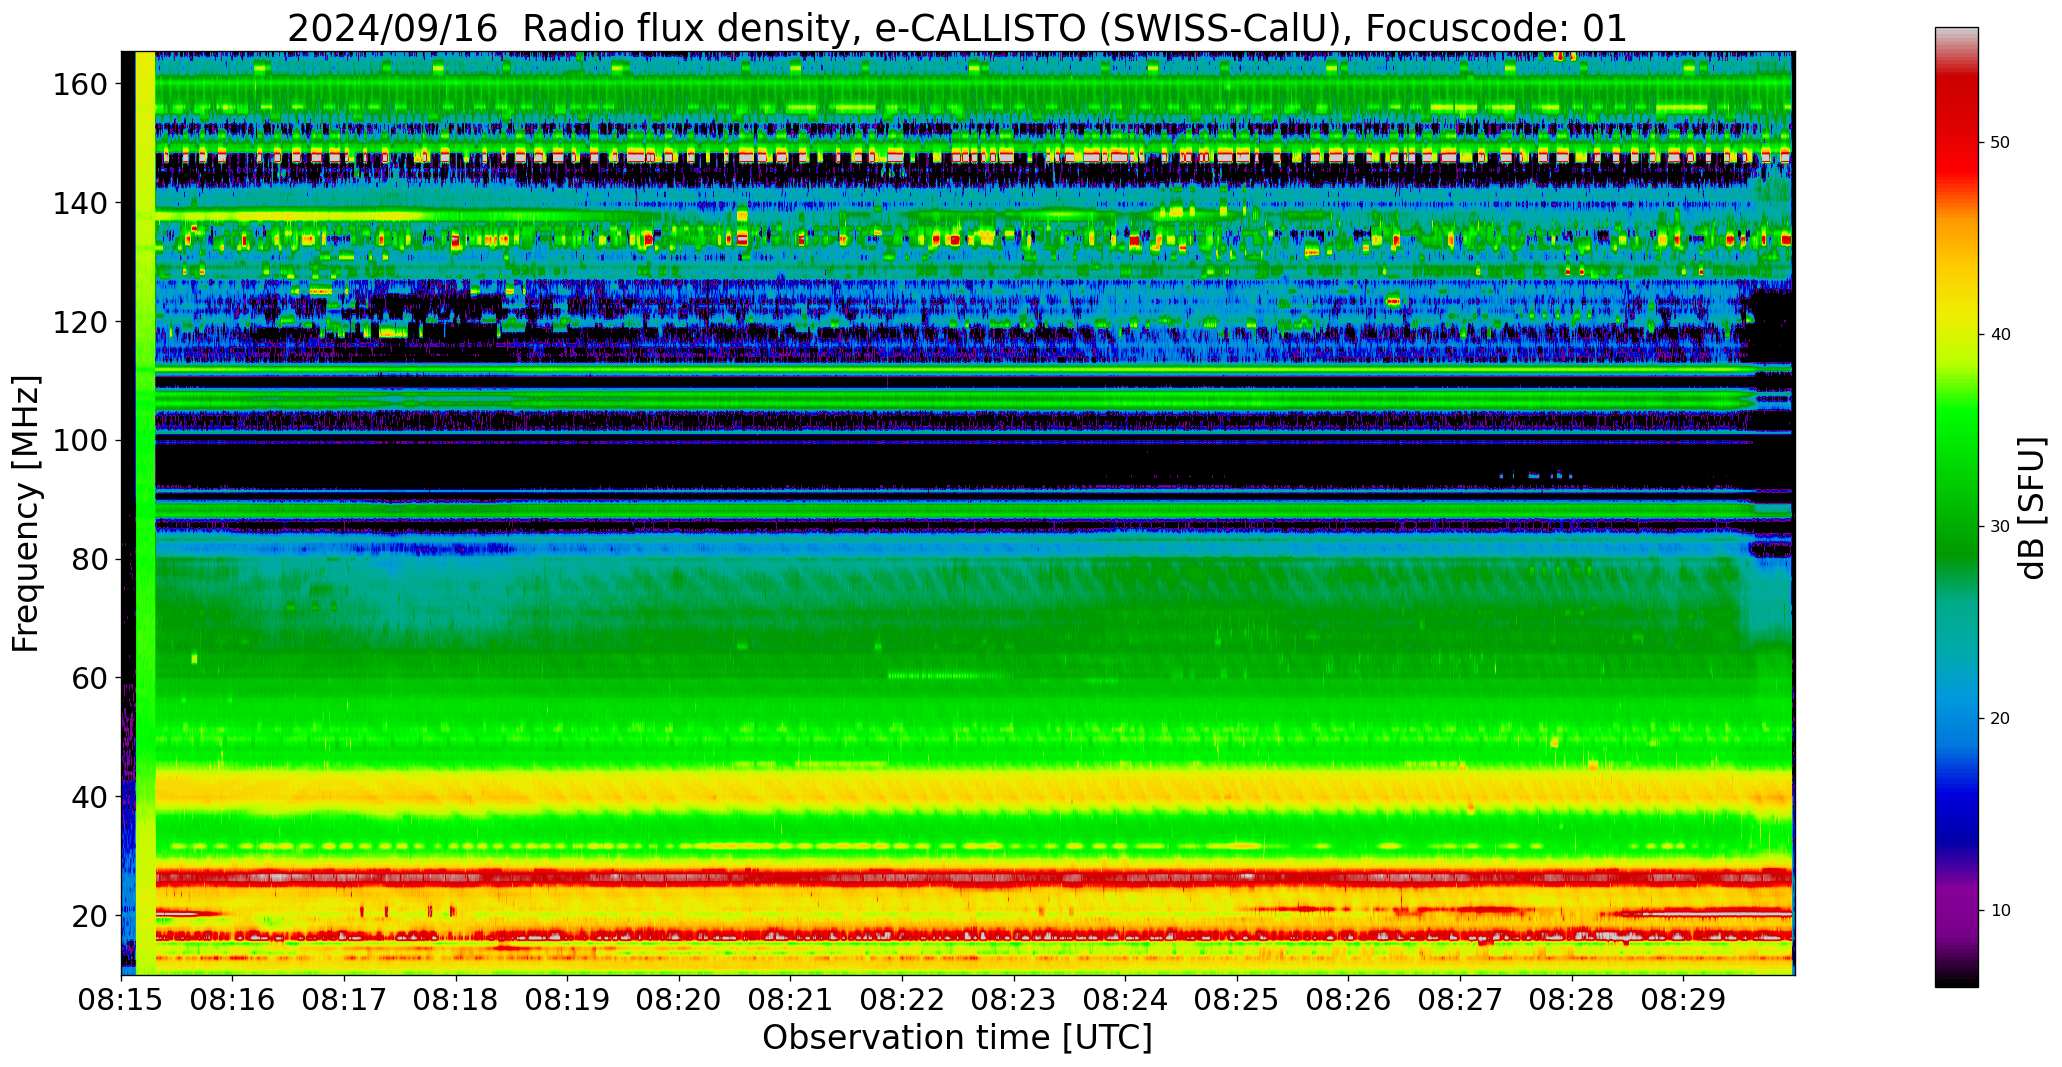Click the colorbar 10 dB tick label
This screenshot has height=1067, width=2062.
[x=2000, y=911]
